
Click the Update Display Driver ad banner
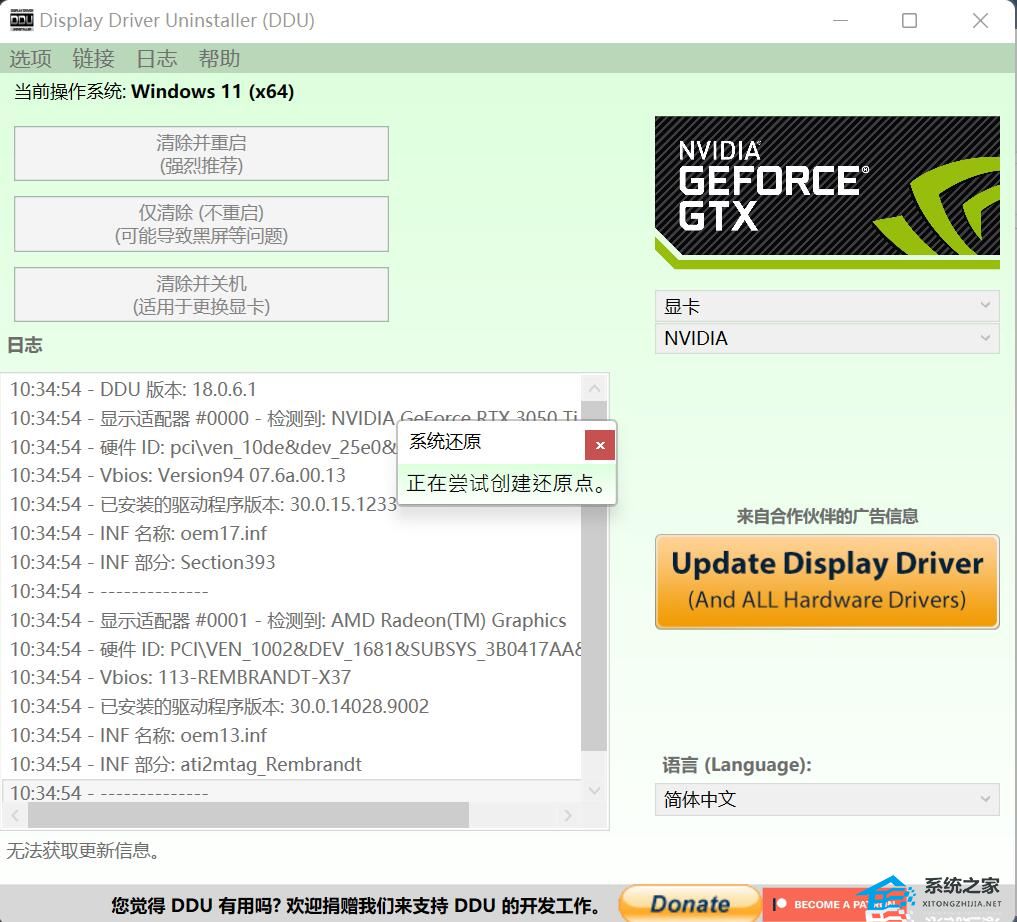[827, 581]
